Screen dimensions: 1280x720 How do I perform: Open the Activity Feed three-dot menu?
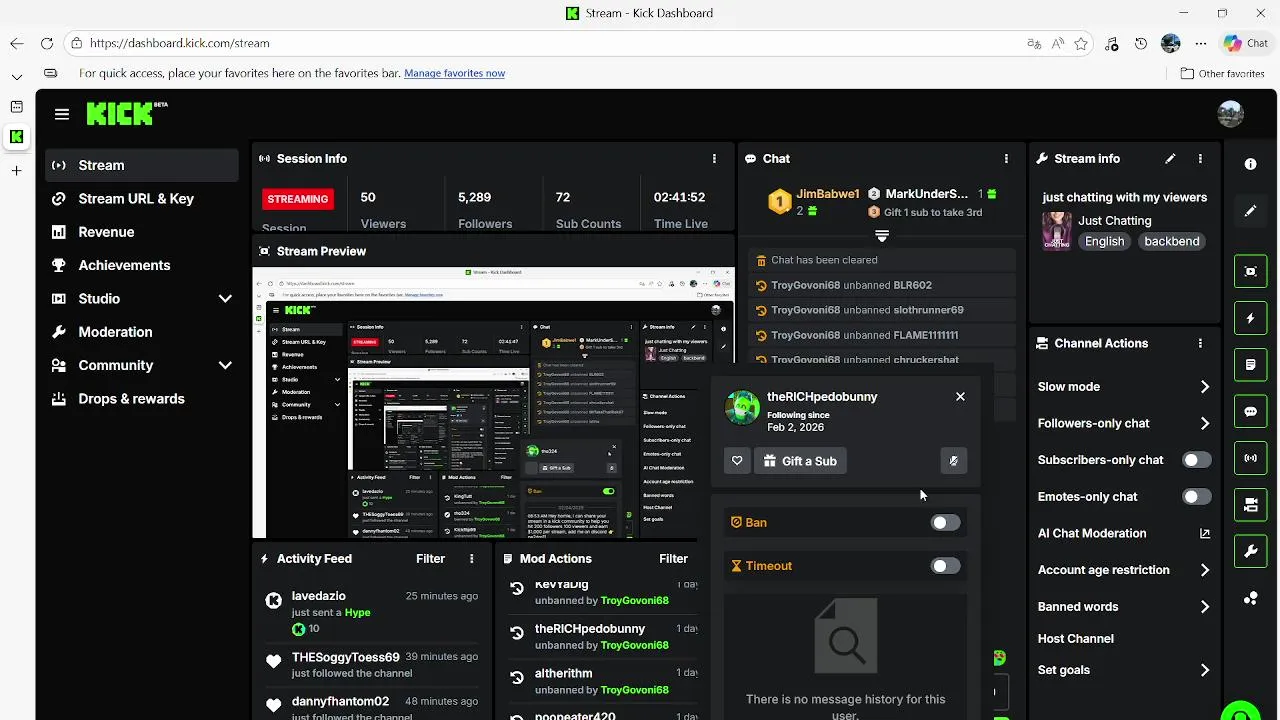click(x=472, y=559)
